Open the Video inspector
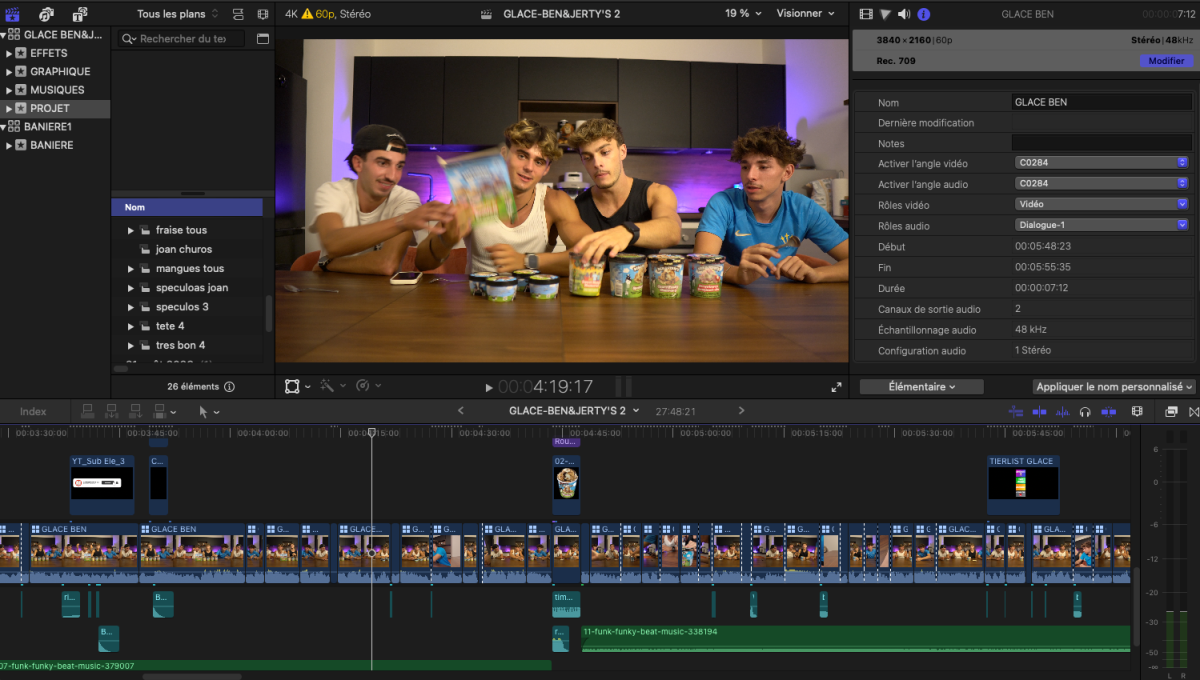The height and width of the screenshot is (680, 1200). pos(866,14)
